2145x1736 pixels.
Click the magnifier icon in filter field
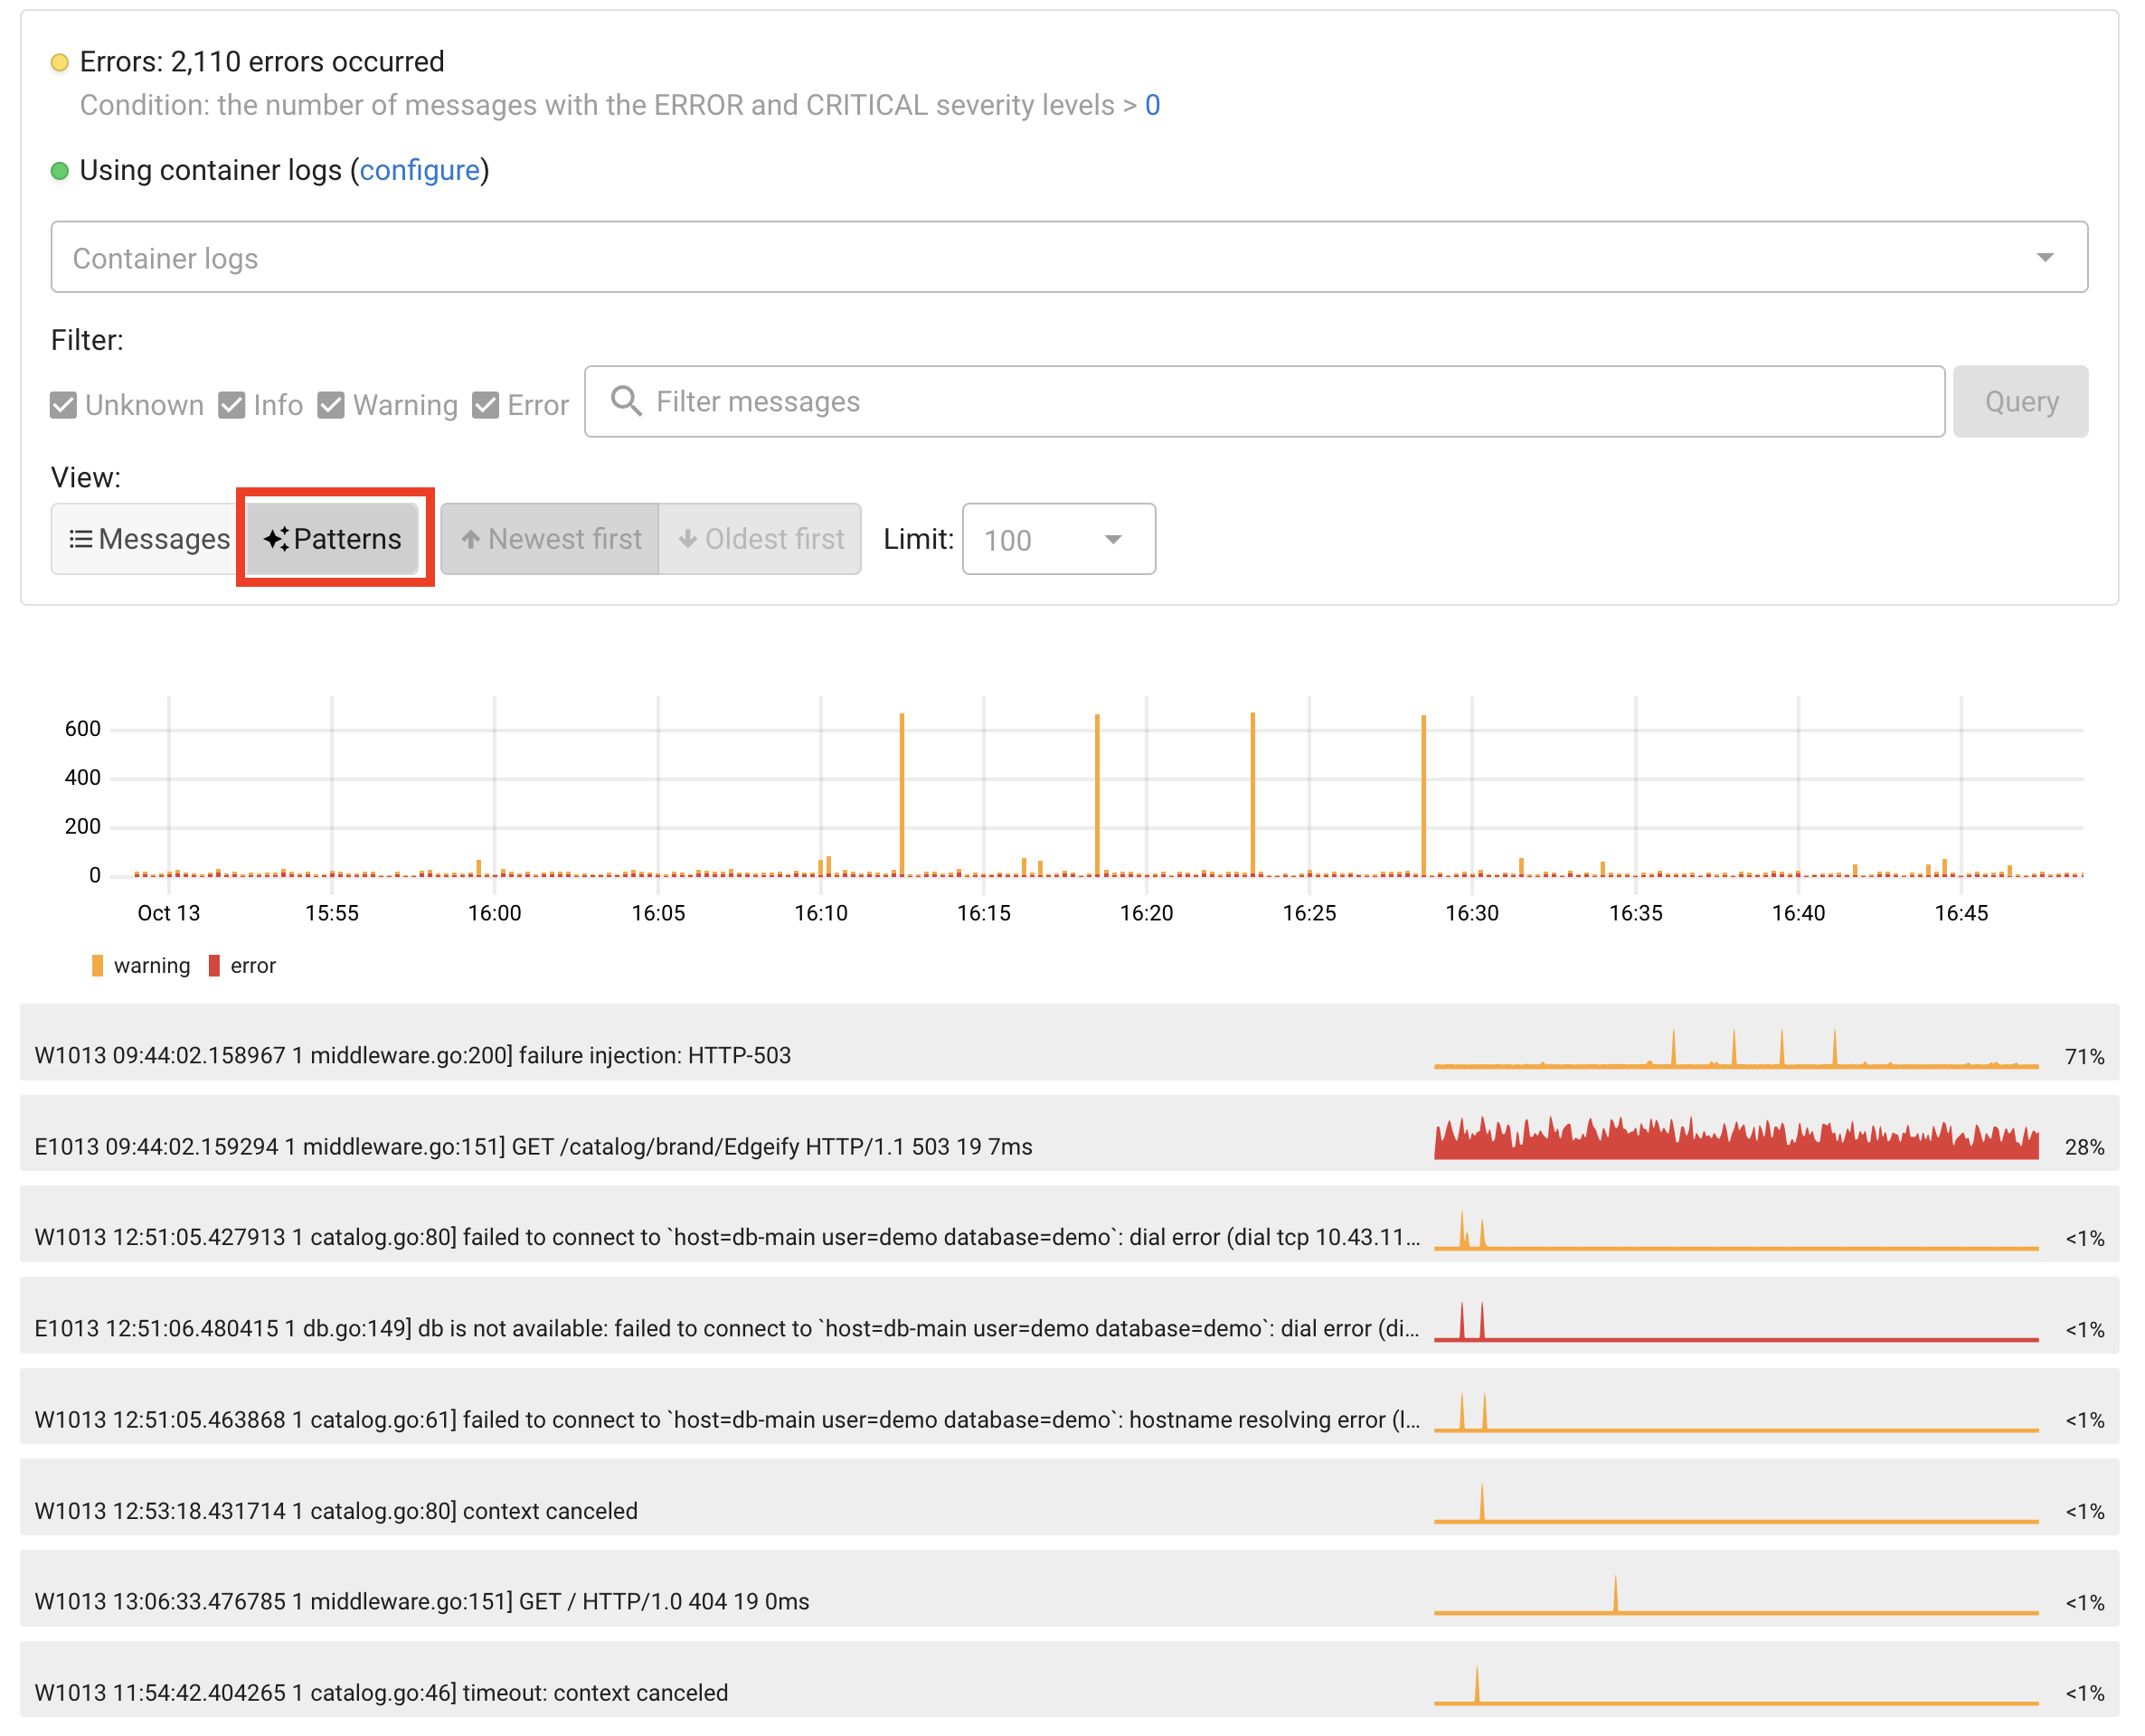(x=626, y=401)
